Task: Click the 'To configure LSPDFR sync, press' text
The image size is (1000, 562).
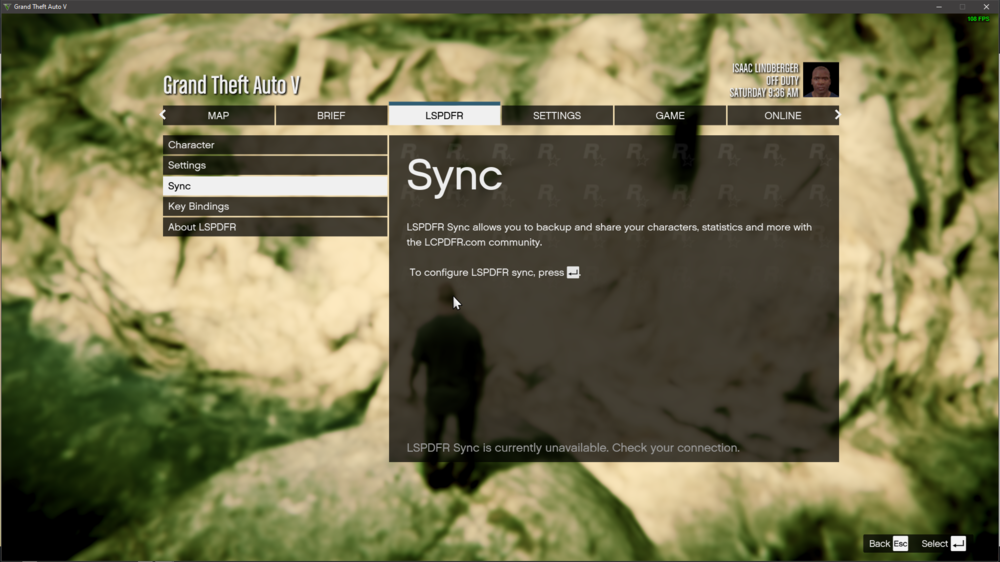Action: [x=487, y=272]
